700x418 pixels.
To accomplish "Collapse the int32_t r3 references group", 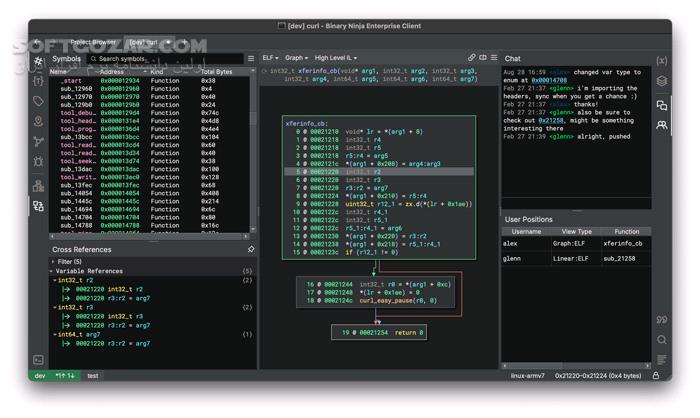I will 55,307.
